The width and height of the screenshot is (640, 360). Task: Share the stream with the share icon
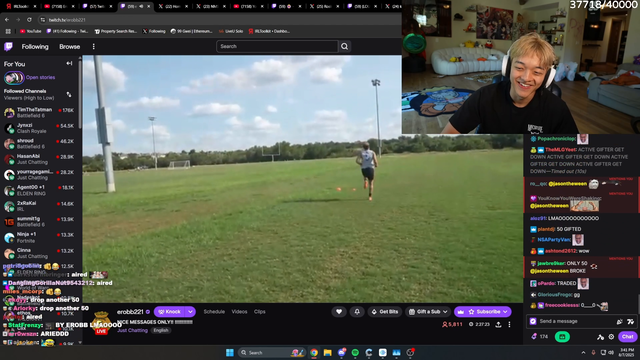498,324
